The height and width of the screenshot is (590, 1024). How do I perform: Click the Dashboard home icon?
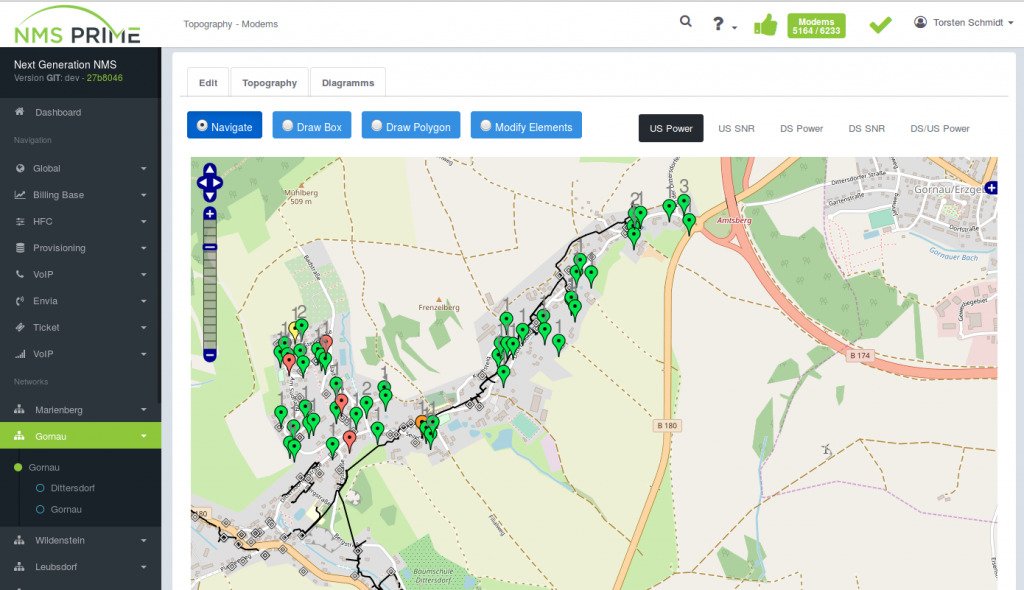pos(20,112)
